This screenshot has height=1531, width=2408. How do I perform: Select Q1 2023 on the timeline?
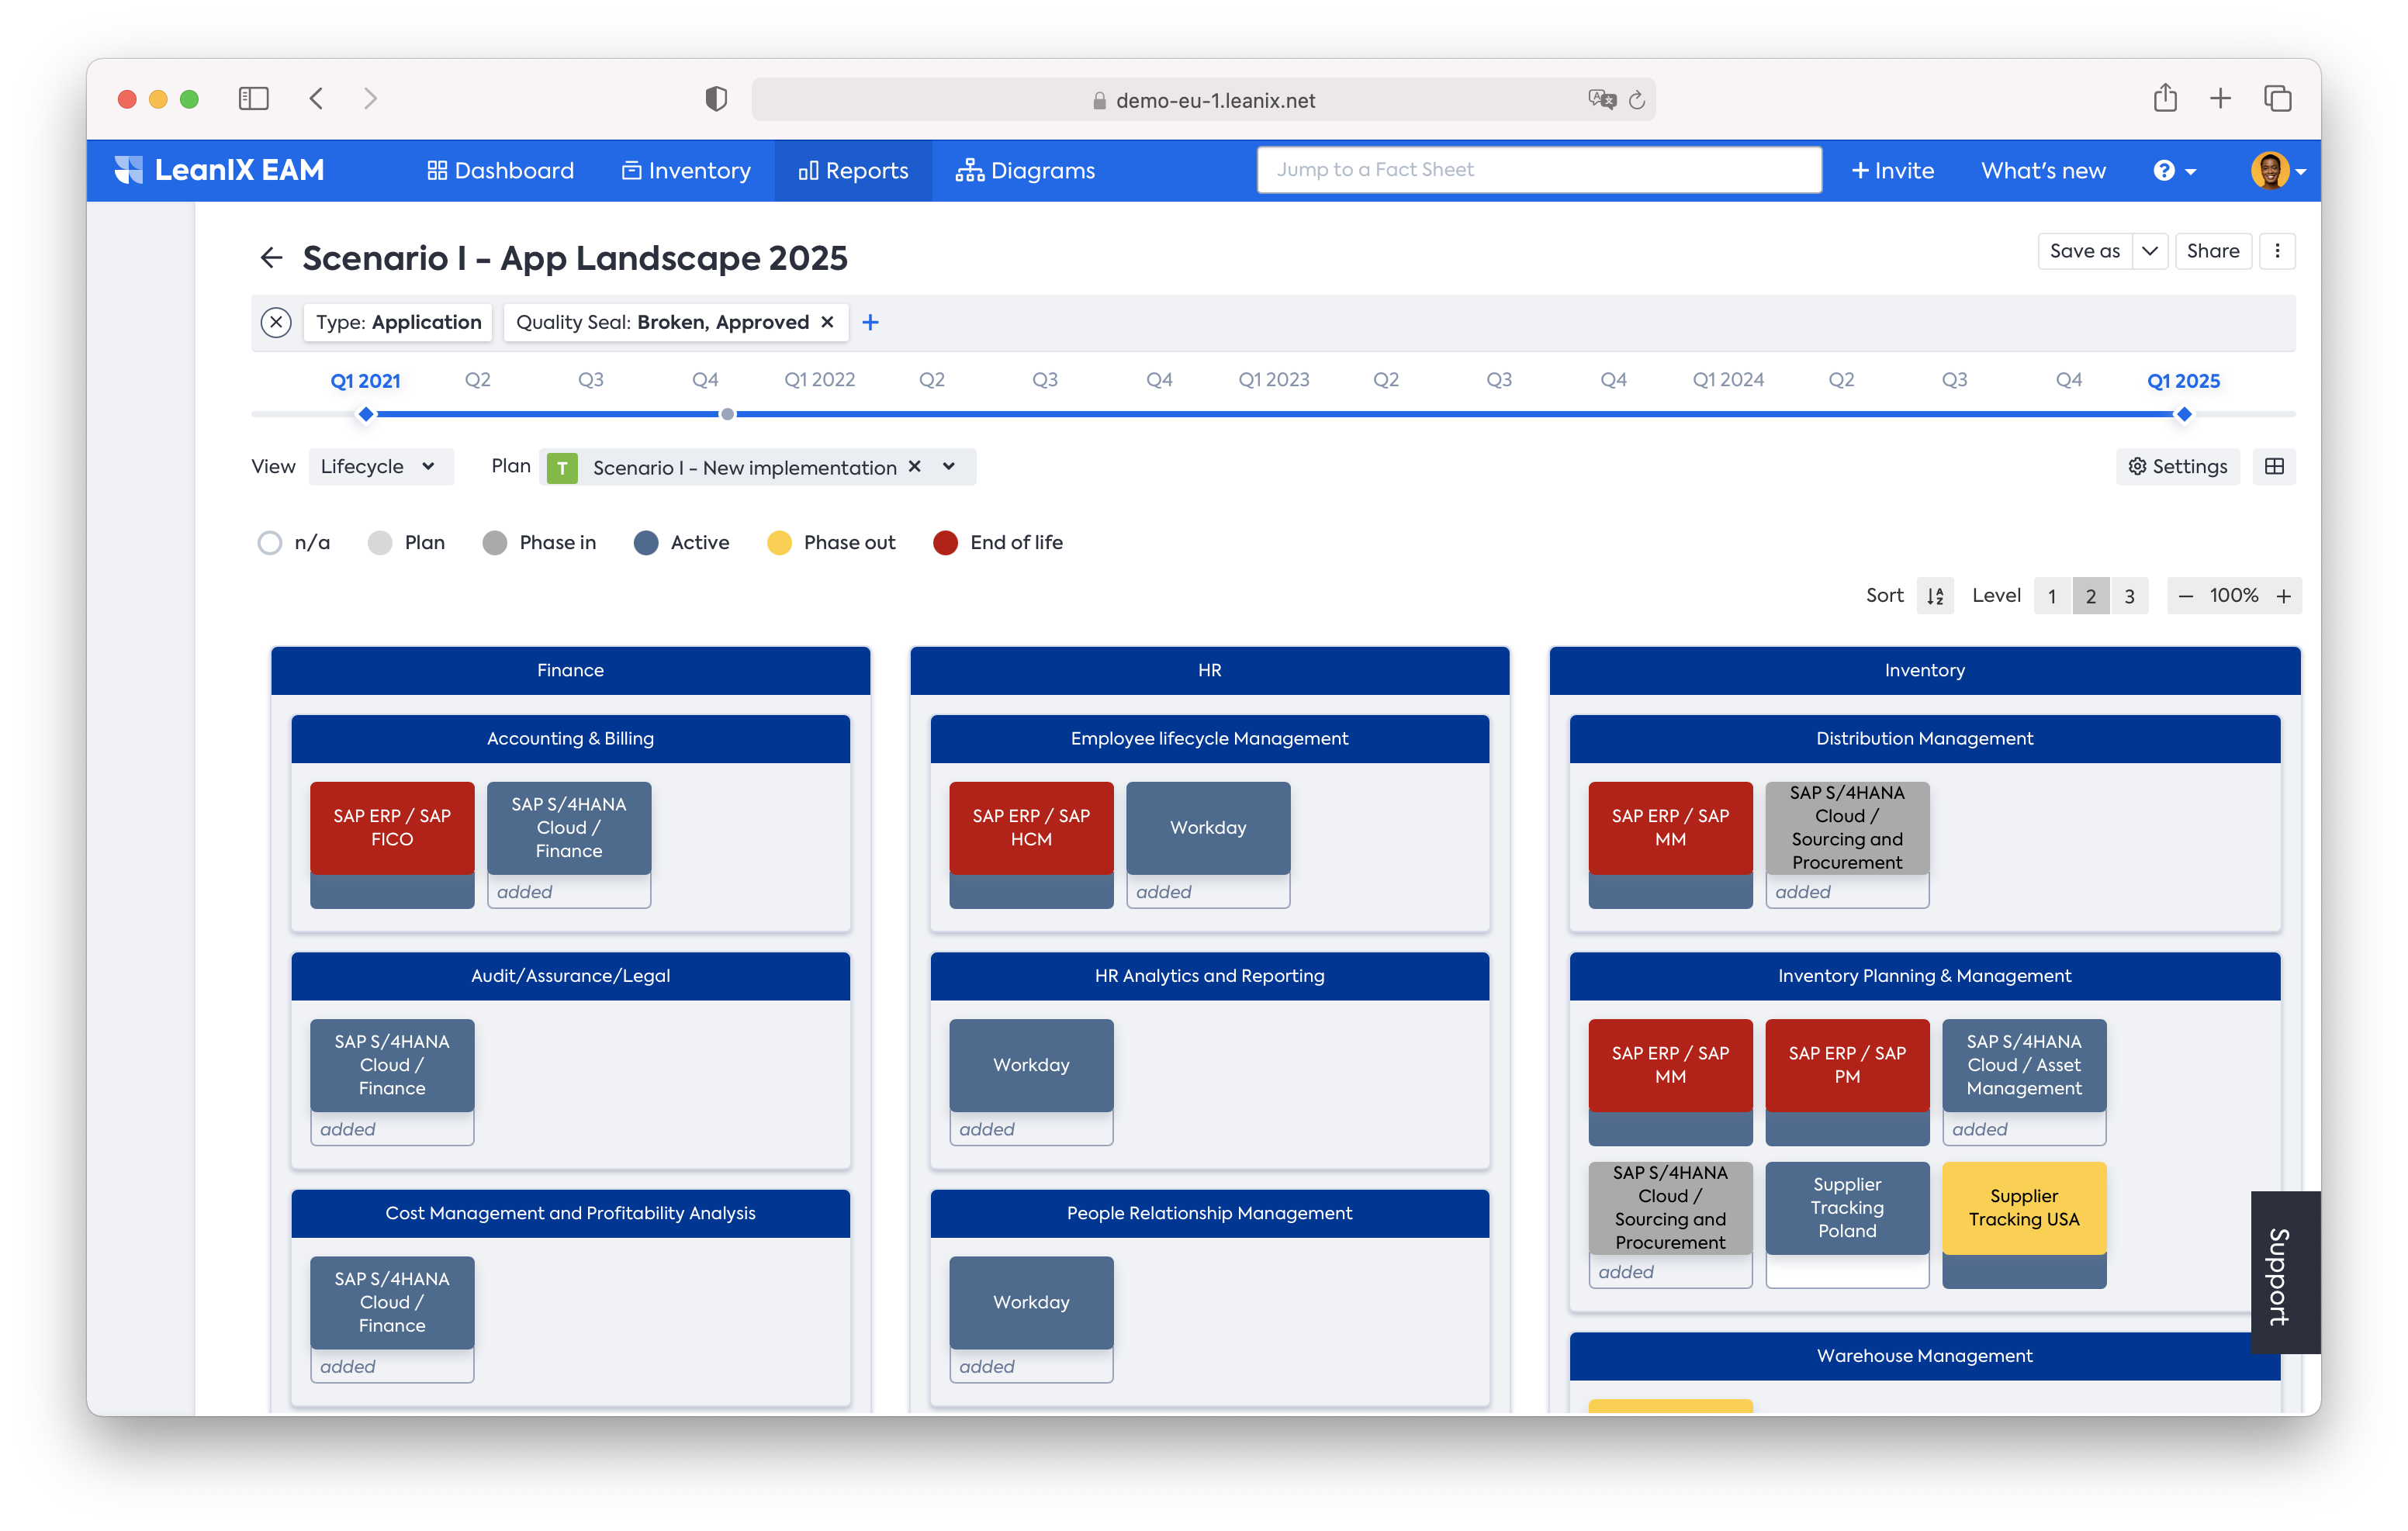pyautogui.click(x=1273, y=380)
